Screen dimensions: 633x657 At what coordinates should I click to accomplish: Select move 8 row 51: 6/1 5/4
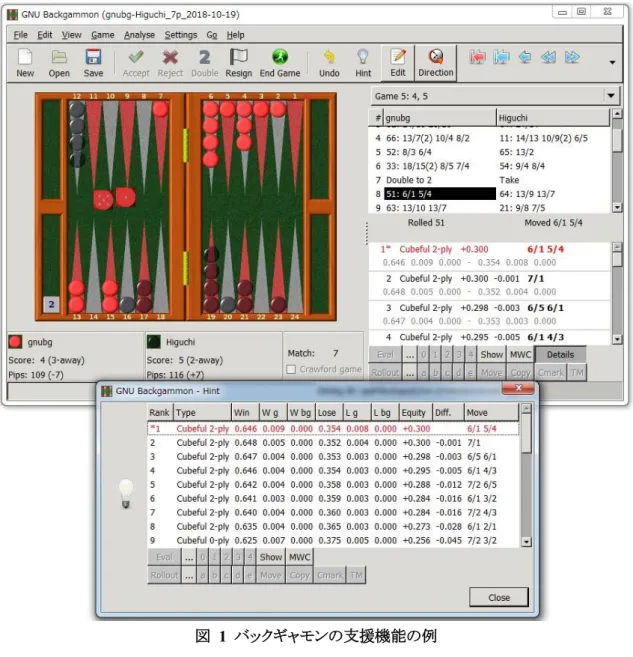click(x=439, y=194)
